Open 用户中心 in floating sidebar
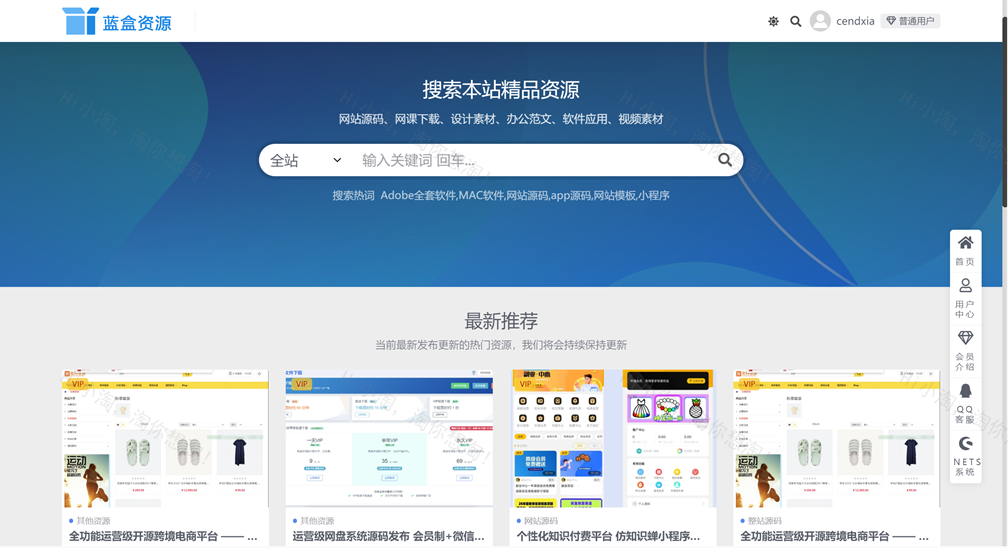 (965, 299)
